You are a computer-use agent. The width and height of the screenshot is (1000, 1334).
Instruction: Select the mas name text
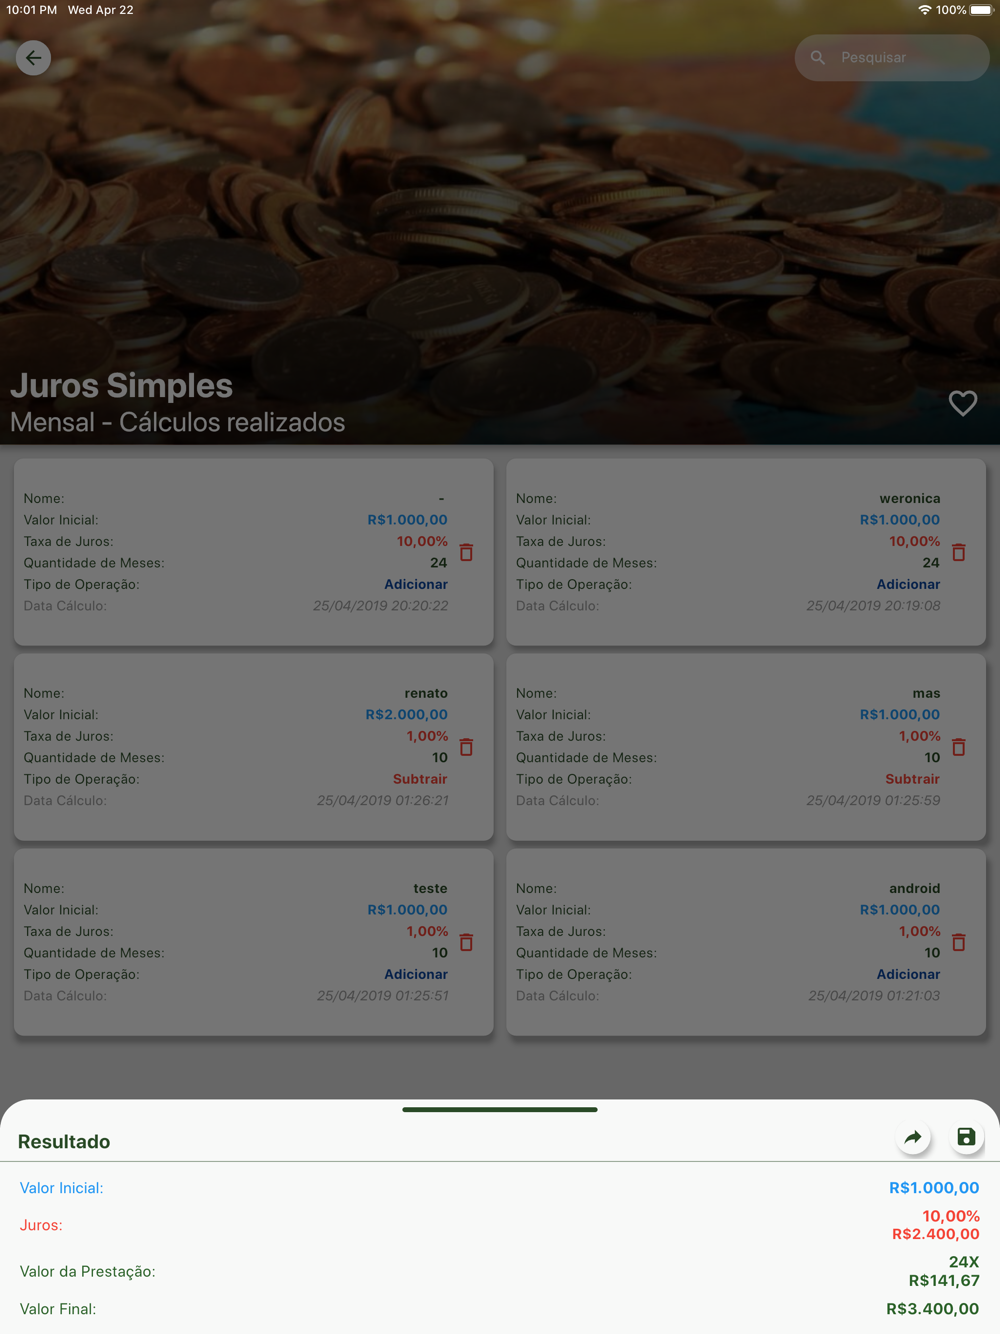tap(926, 693)
